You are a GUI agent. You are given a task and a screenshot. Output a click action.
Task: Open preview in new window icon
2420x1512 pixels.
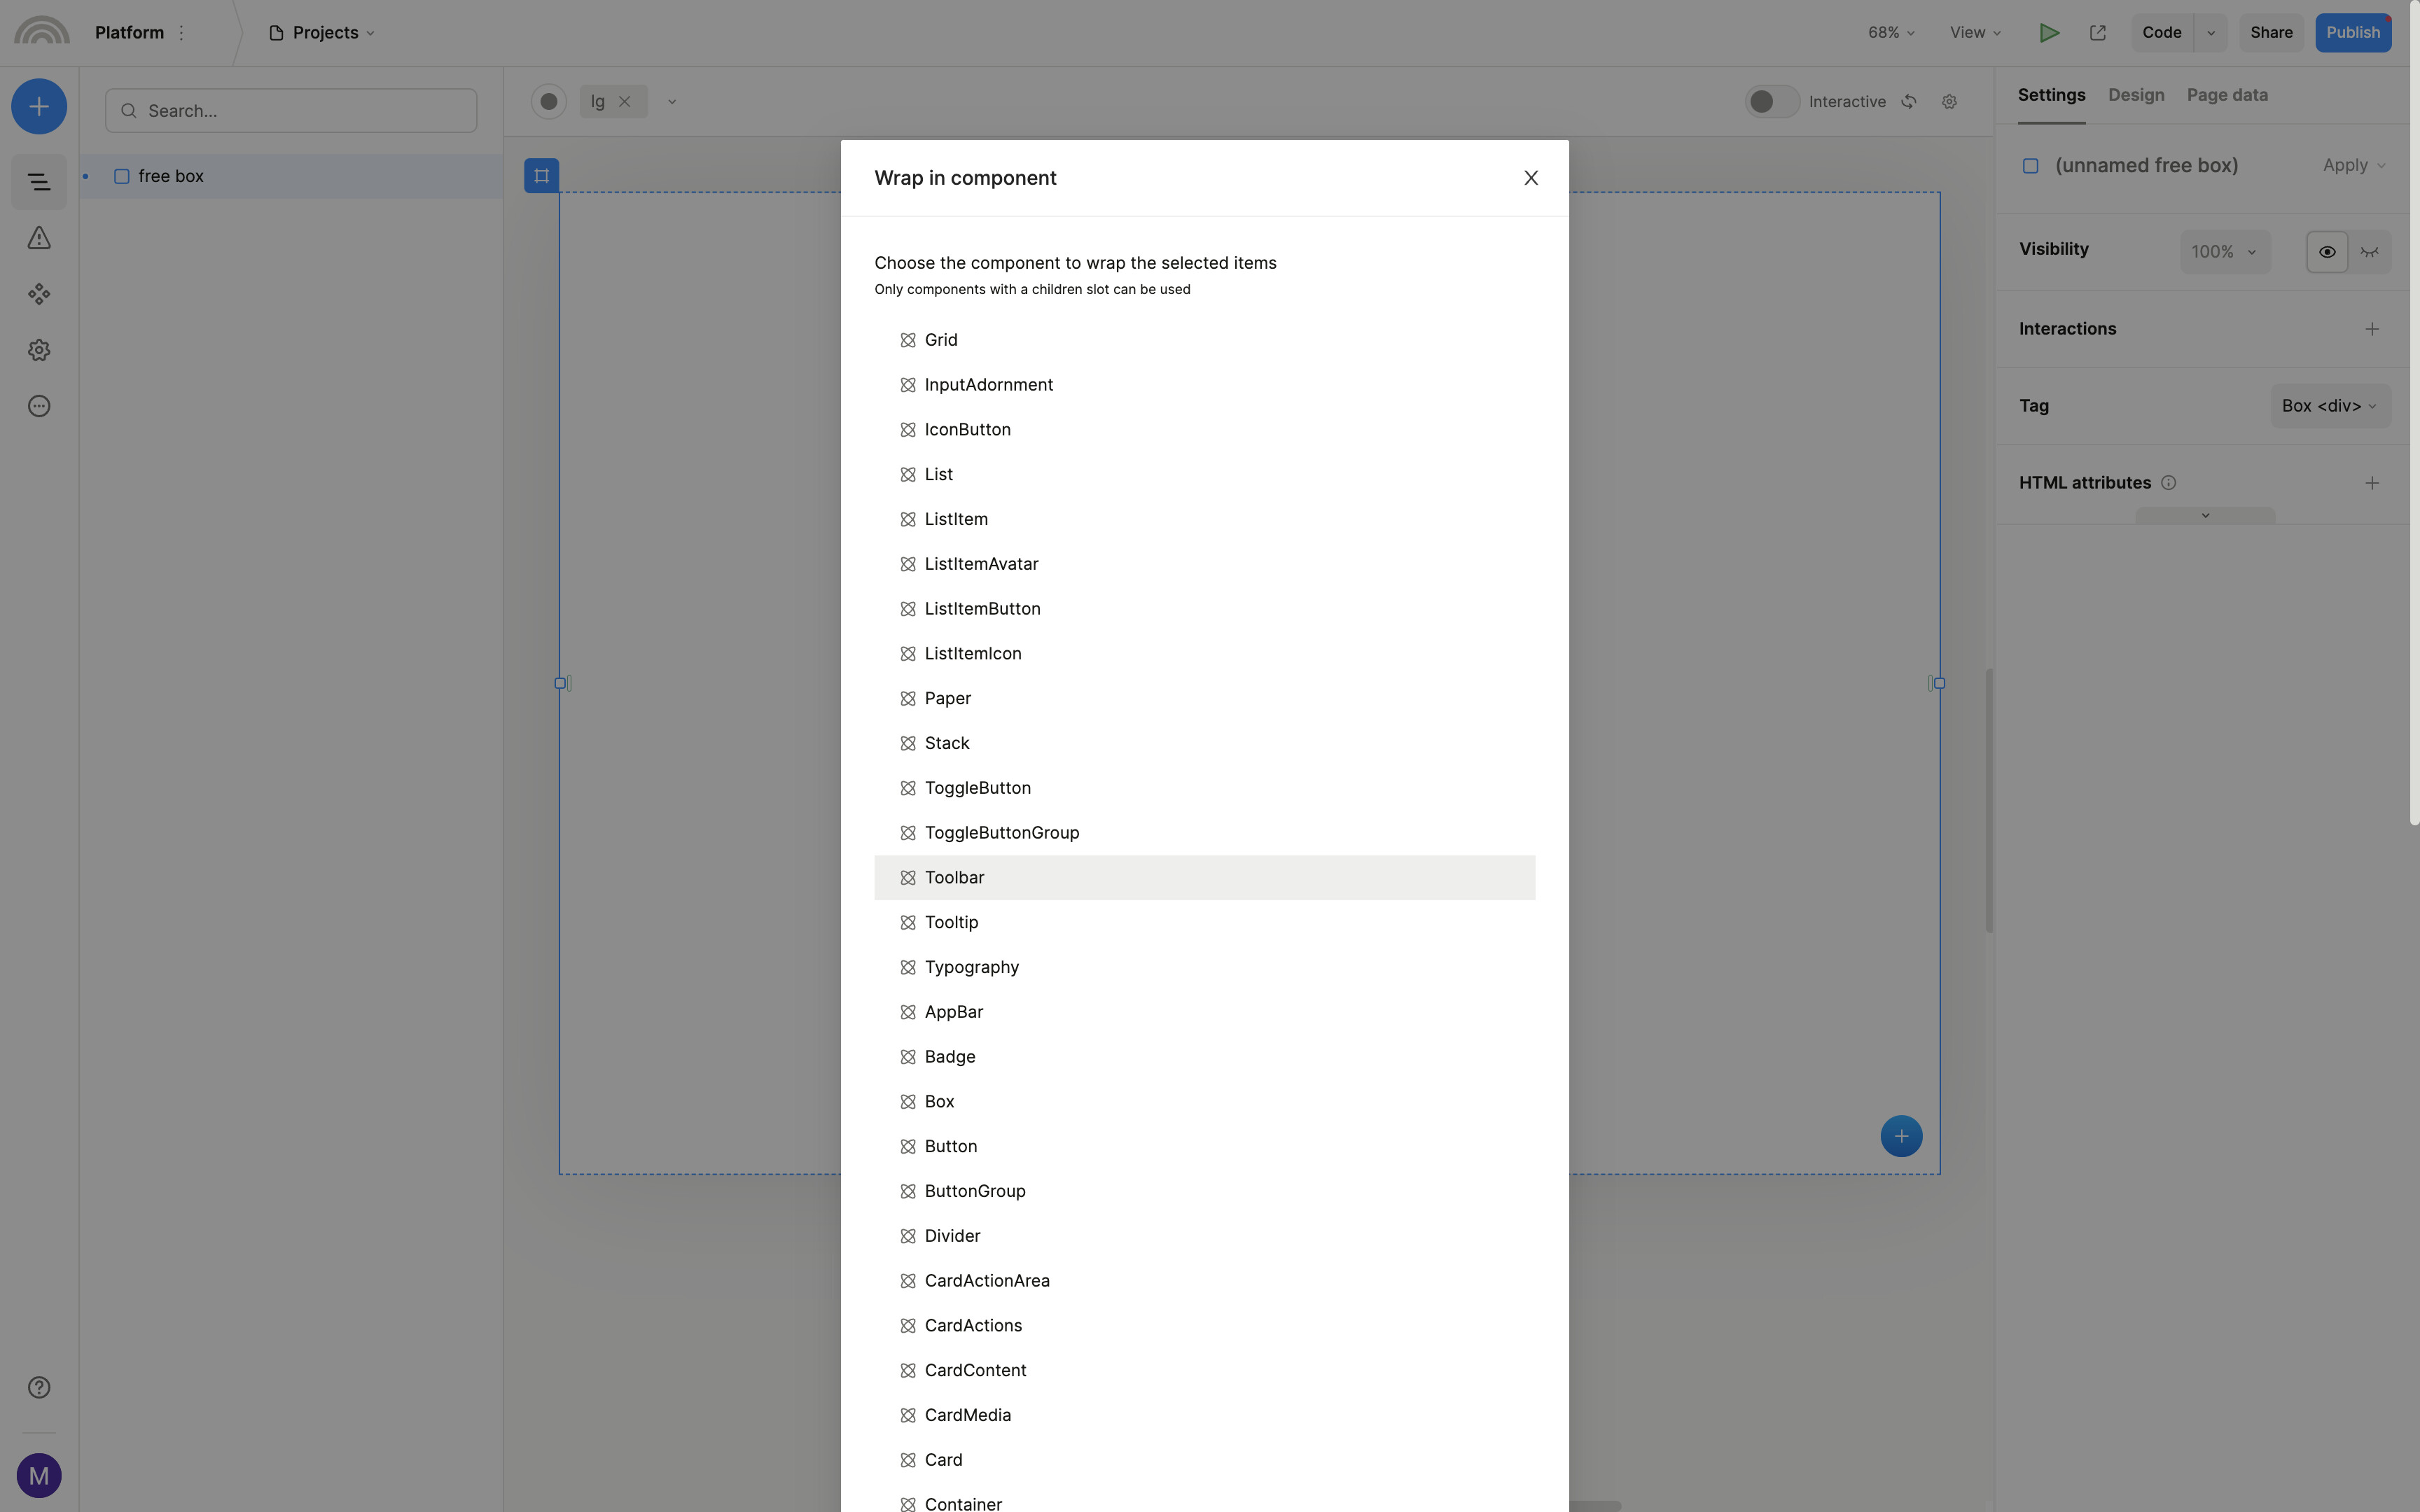pos(2098,33)
